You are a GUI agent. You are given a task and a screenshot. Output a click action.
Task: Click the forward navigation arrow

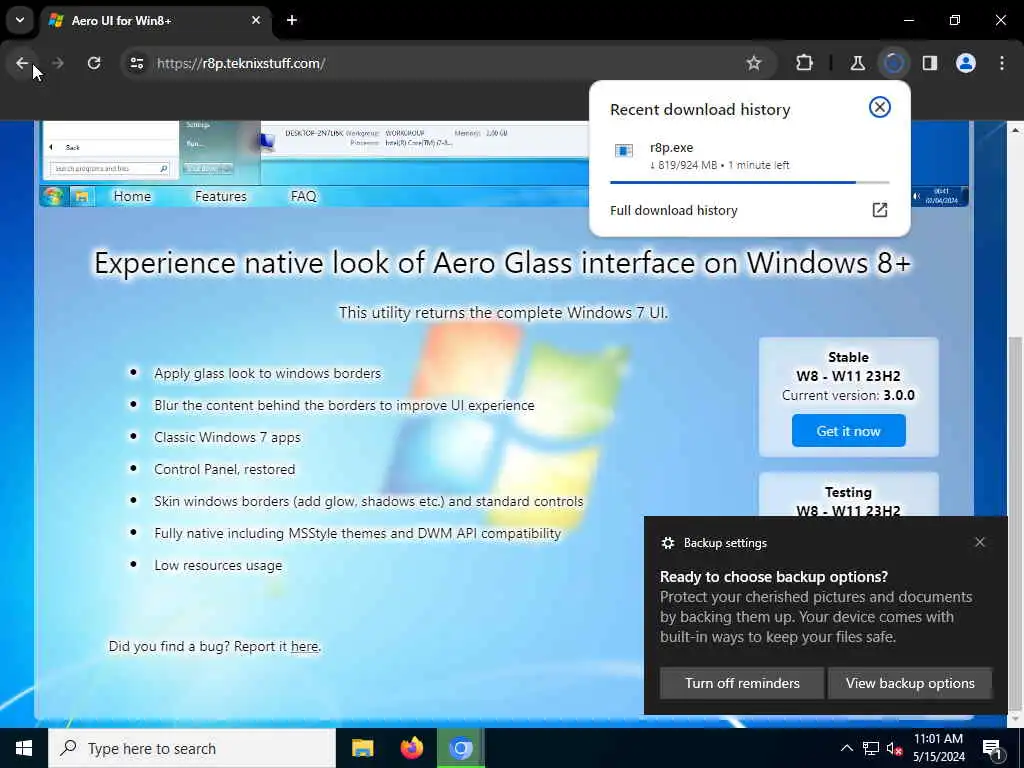coord(57,63)
